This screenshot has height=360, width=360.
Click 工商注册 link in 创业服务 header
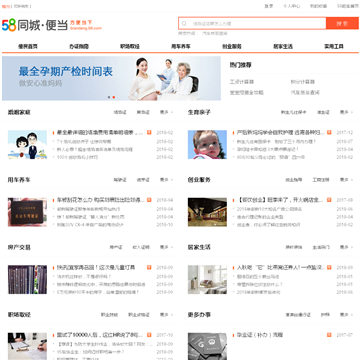[x=321, y=180]
